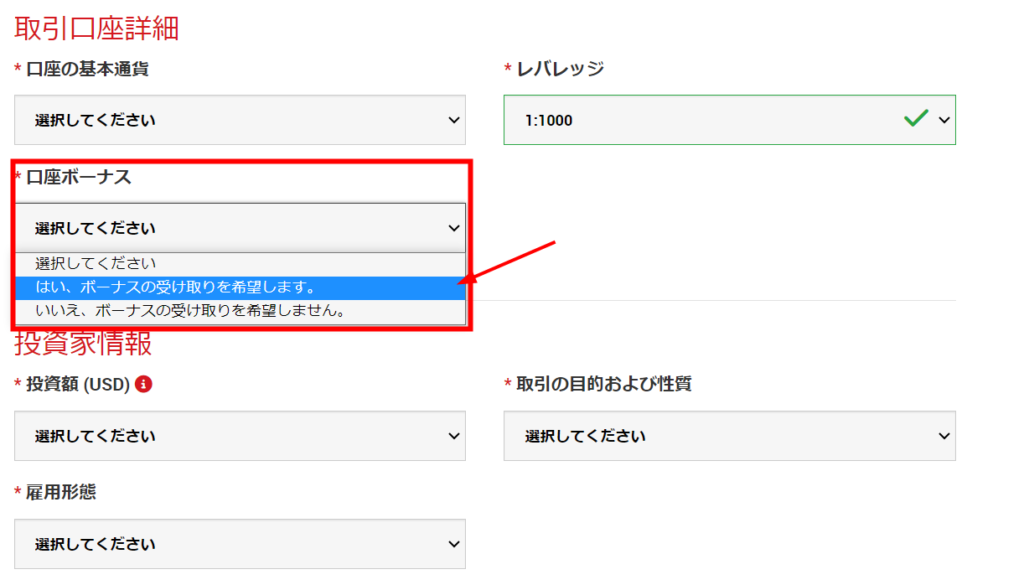Click the 雇用形態 label
The width and height of the screenshot is (1024, 585).
click(x=61, y=492)
